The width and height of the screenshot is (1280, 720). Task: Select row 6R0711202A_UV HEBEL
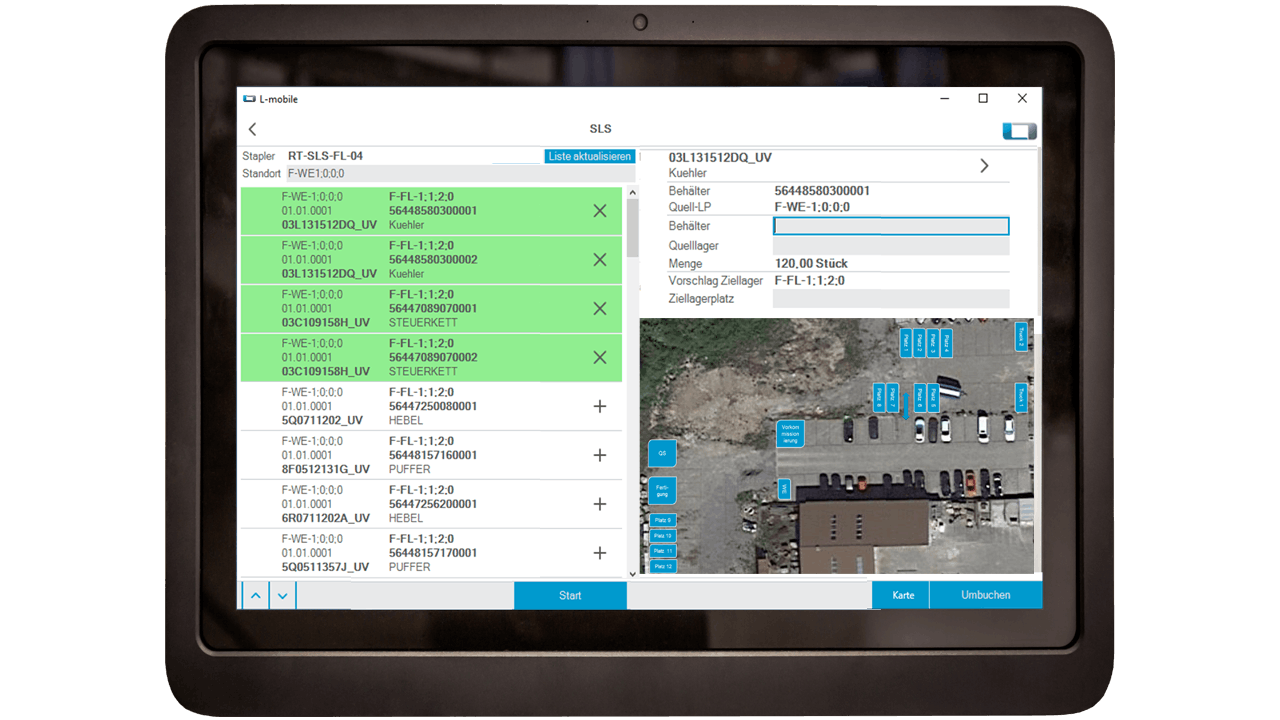tap(431, 505)
